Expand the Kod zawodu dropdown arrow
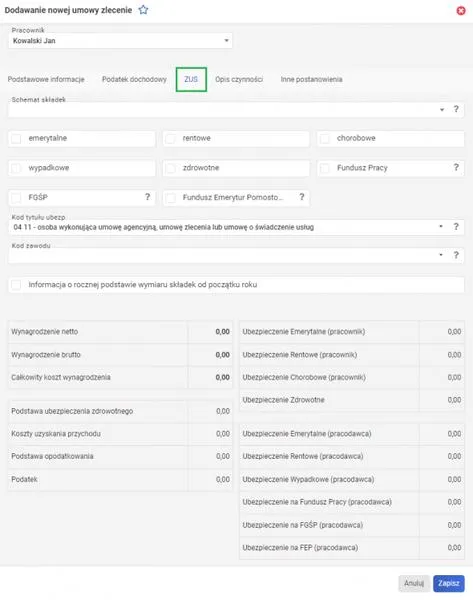 pos(441,255)
